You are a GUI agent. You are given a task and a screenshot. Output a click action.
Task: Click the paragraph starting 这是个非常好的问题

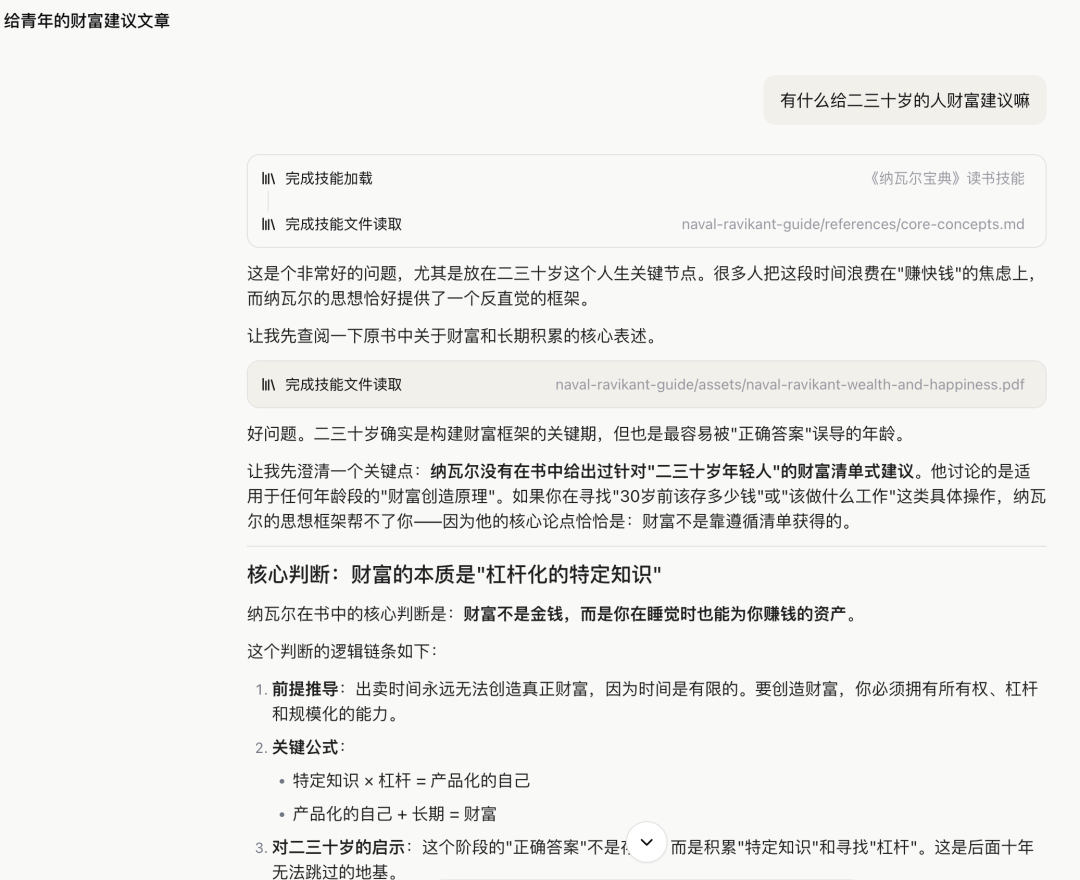(x=643, y=286)
